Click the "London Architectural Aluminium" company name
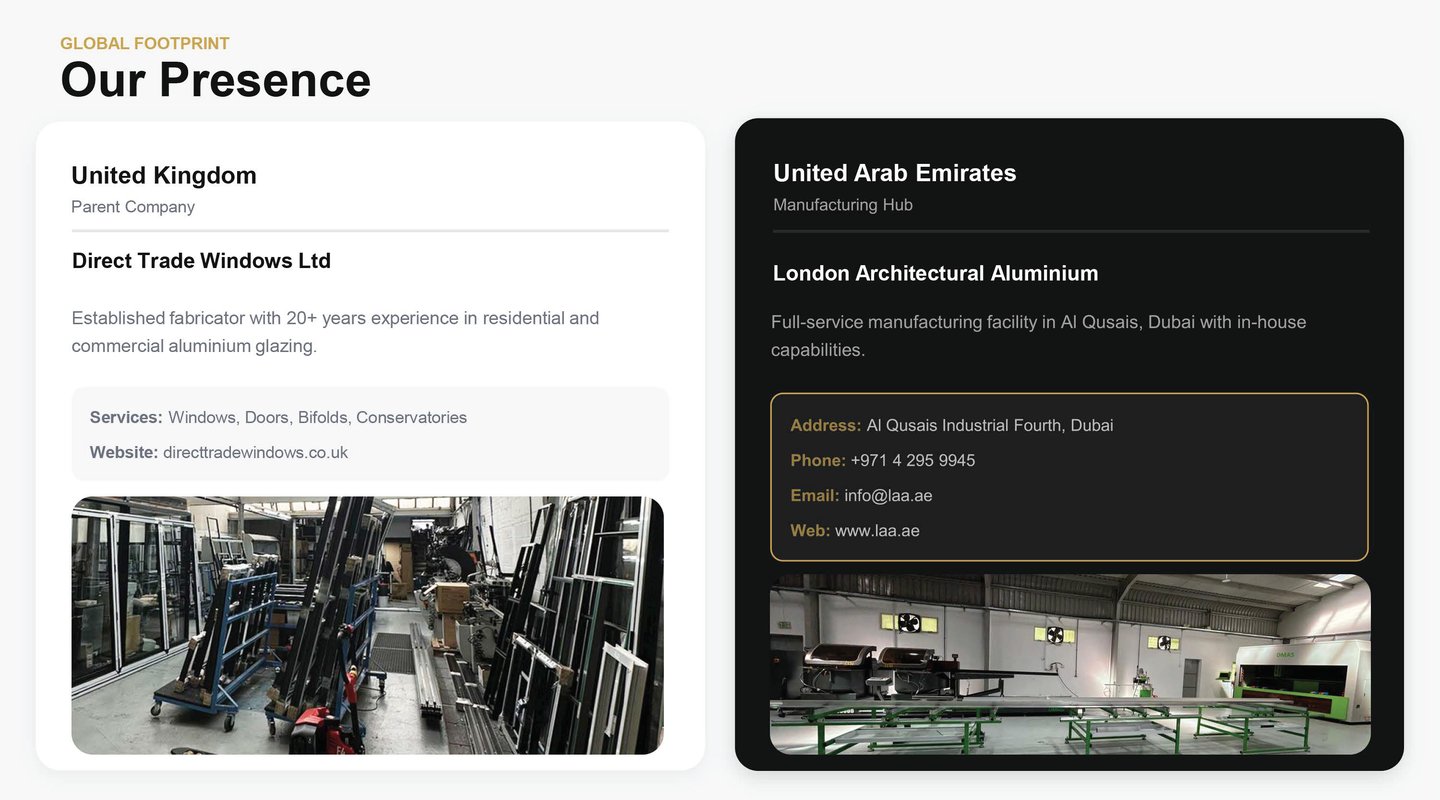This screenshot has height=800, width=1440. [935, 273]
